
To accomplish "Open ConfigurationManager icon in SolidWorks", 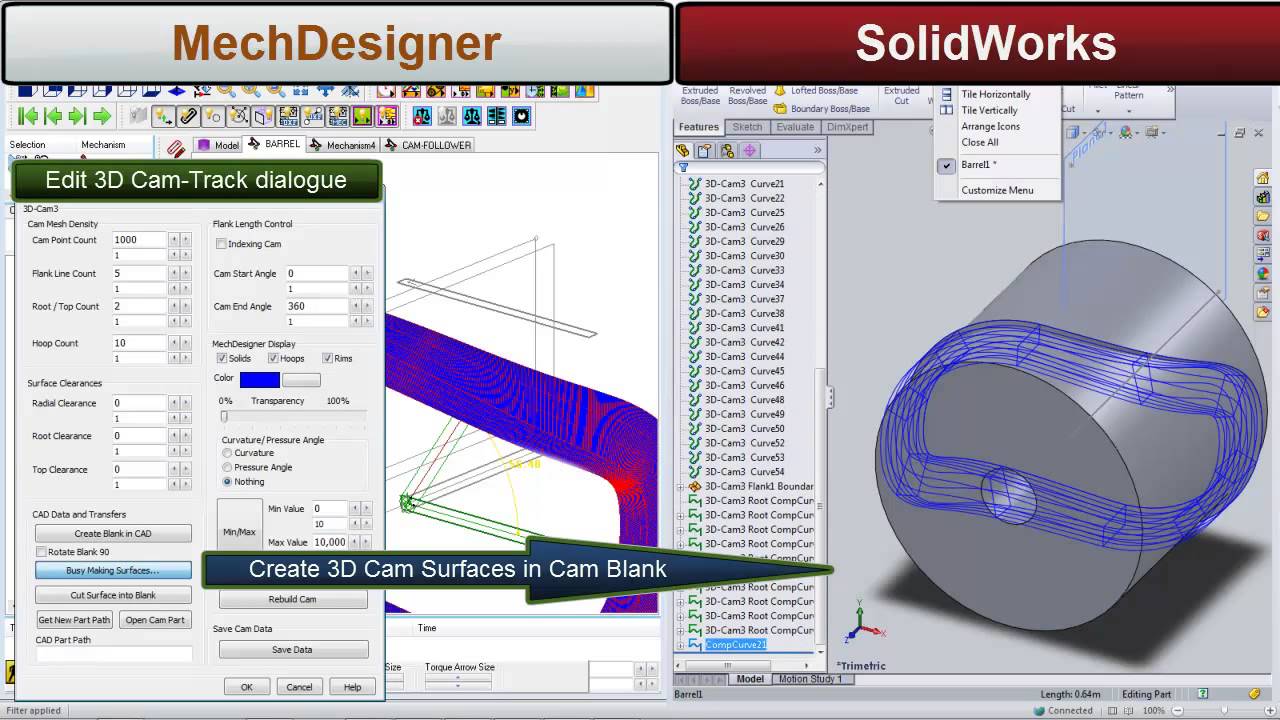I will coord(728,150).
